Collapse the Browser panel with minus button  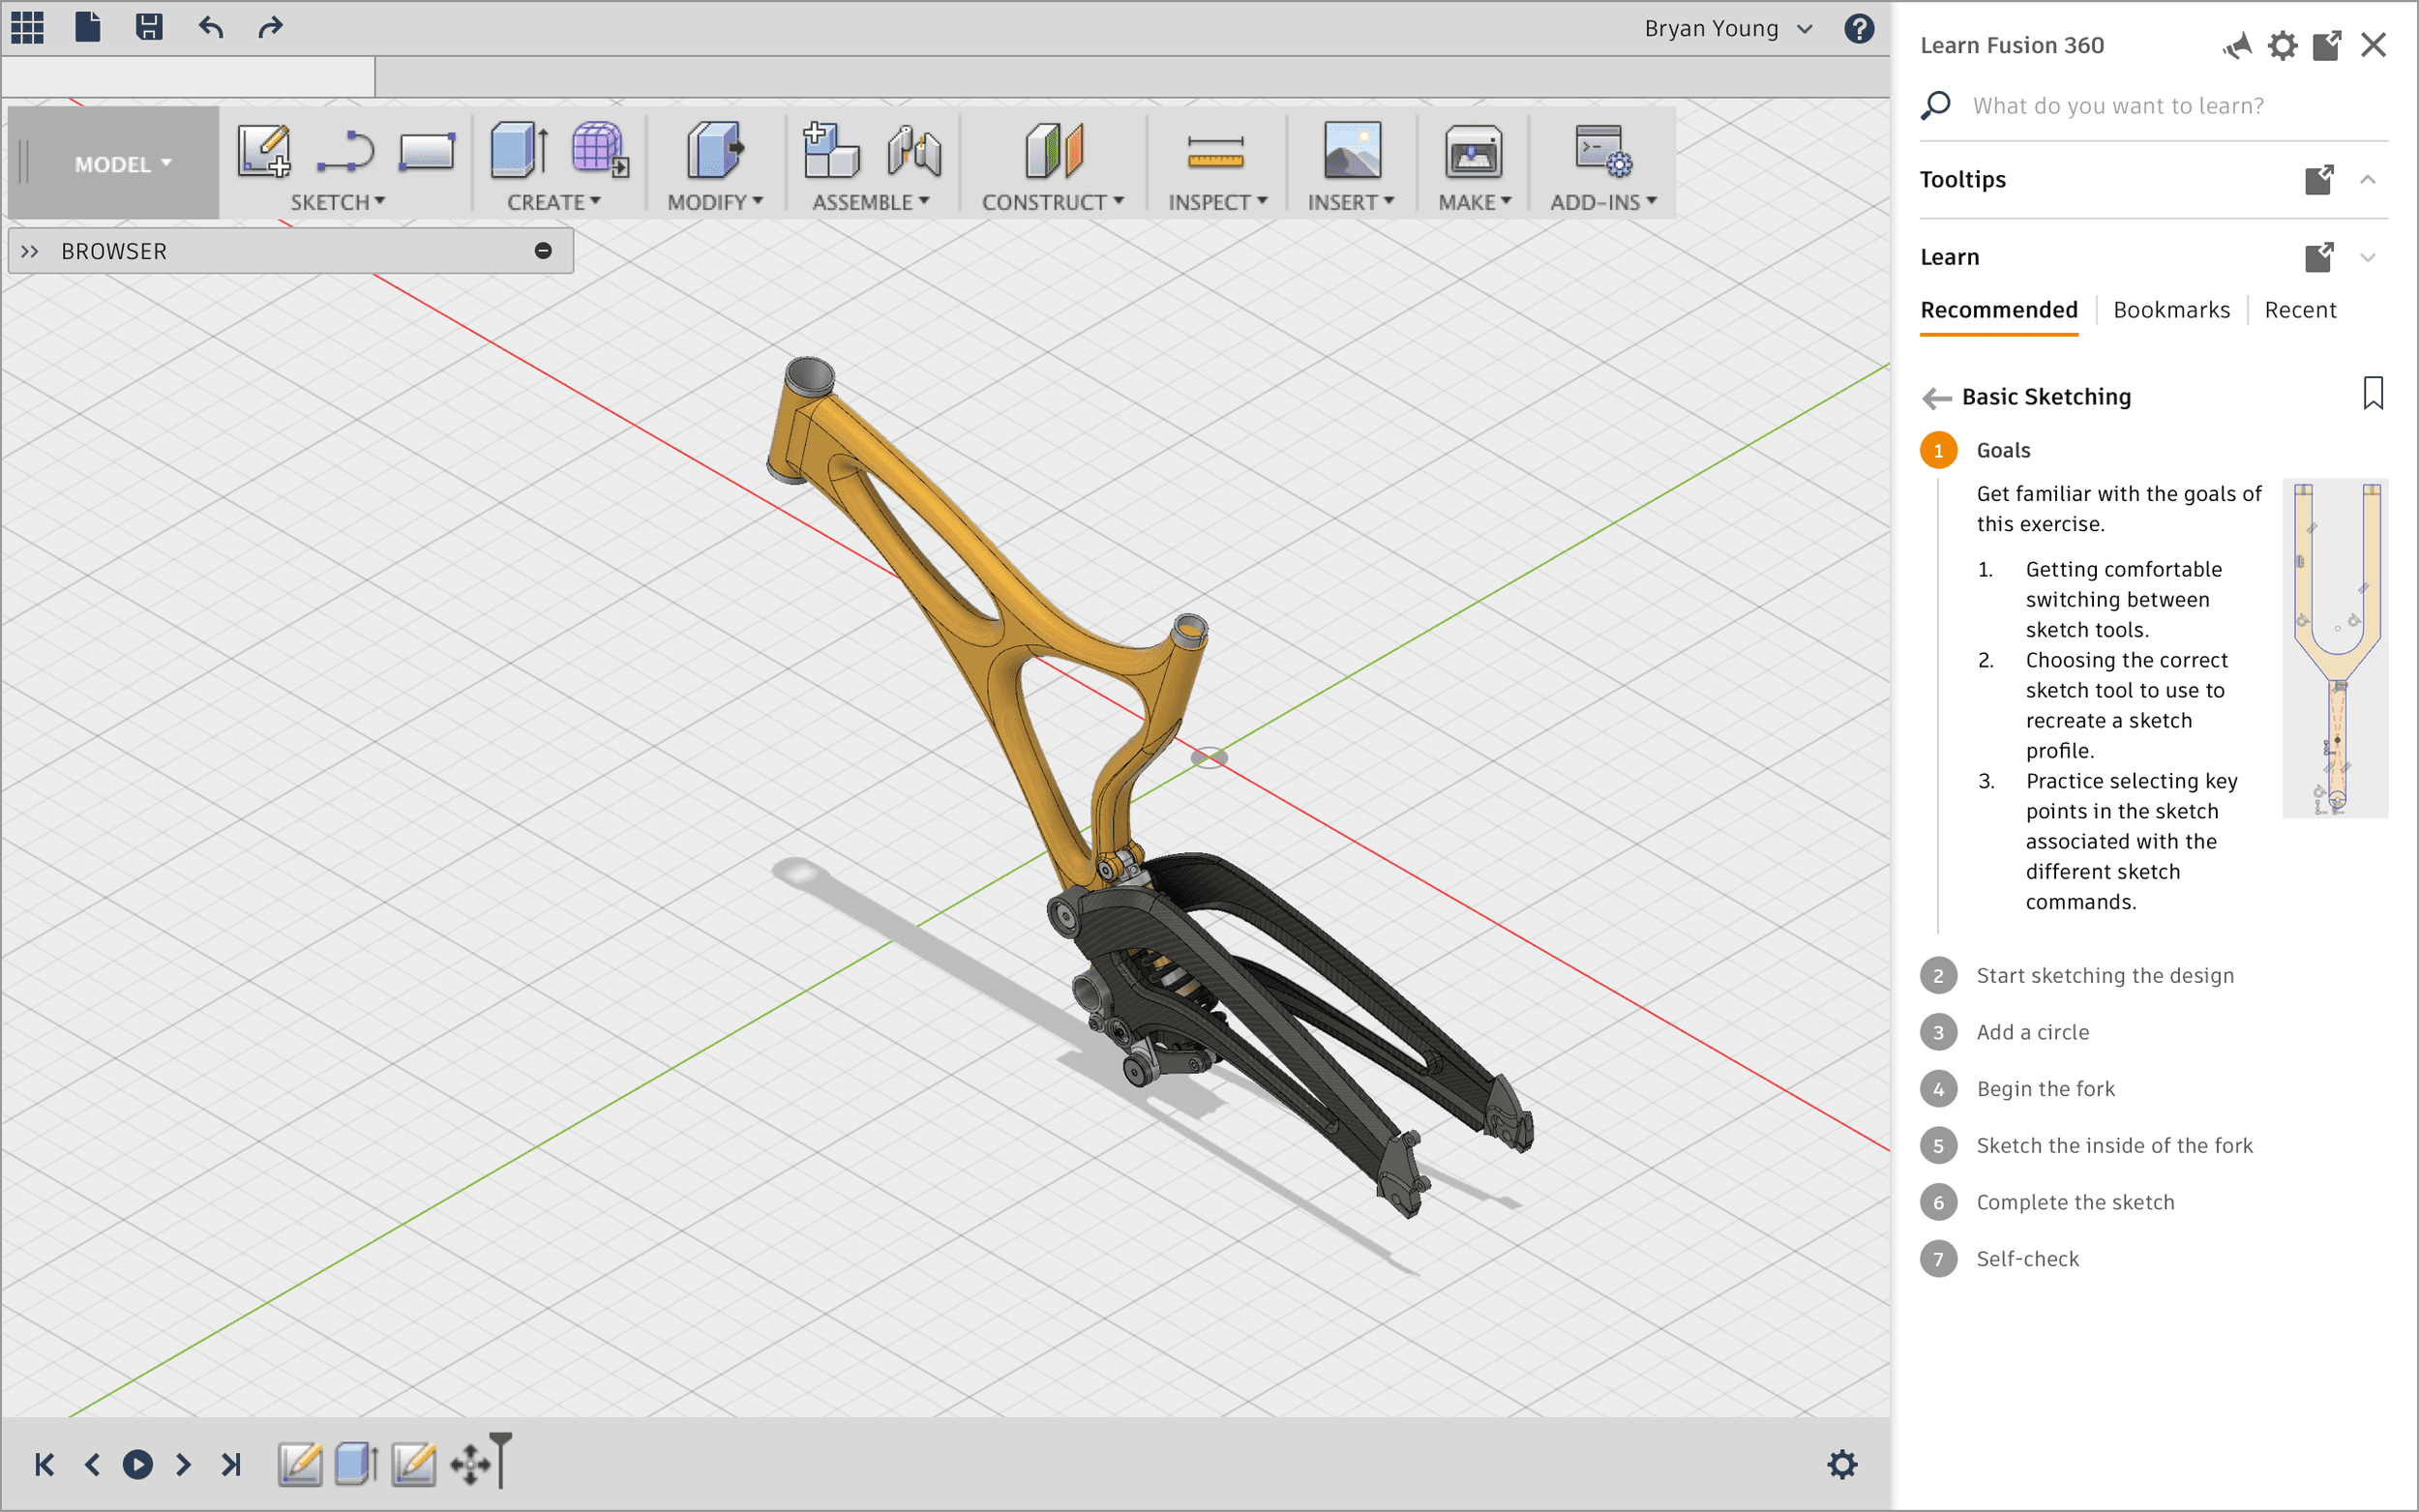coord(543,251)
